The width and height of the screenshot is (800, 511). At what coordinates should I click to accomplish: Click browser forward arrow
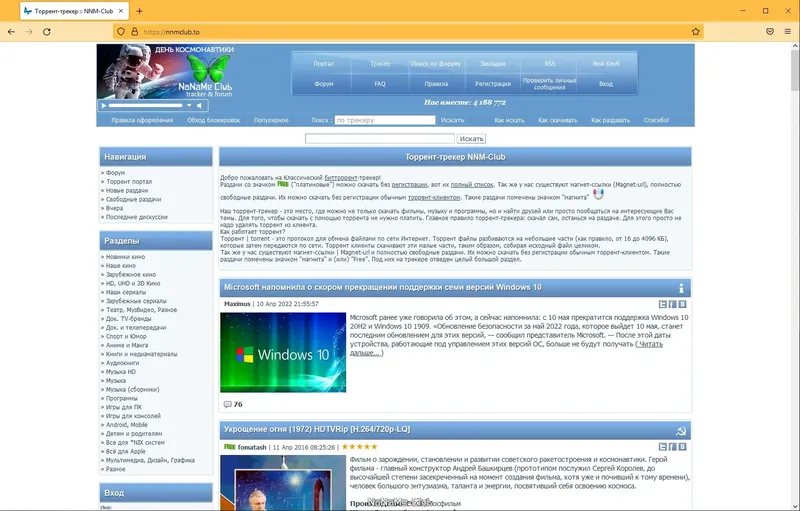29,32
